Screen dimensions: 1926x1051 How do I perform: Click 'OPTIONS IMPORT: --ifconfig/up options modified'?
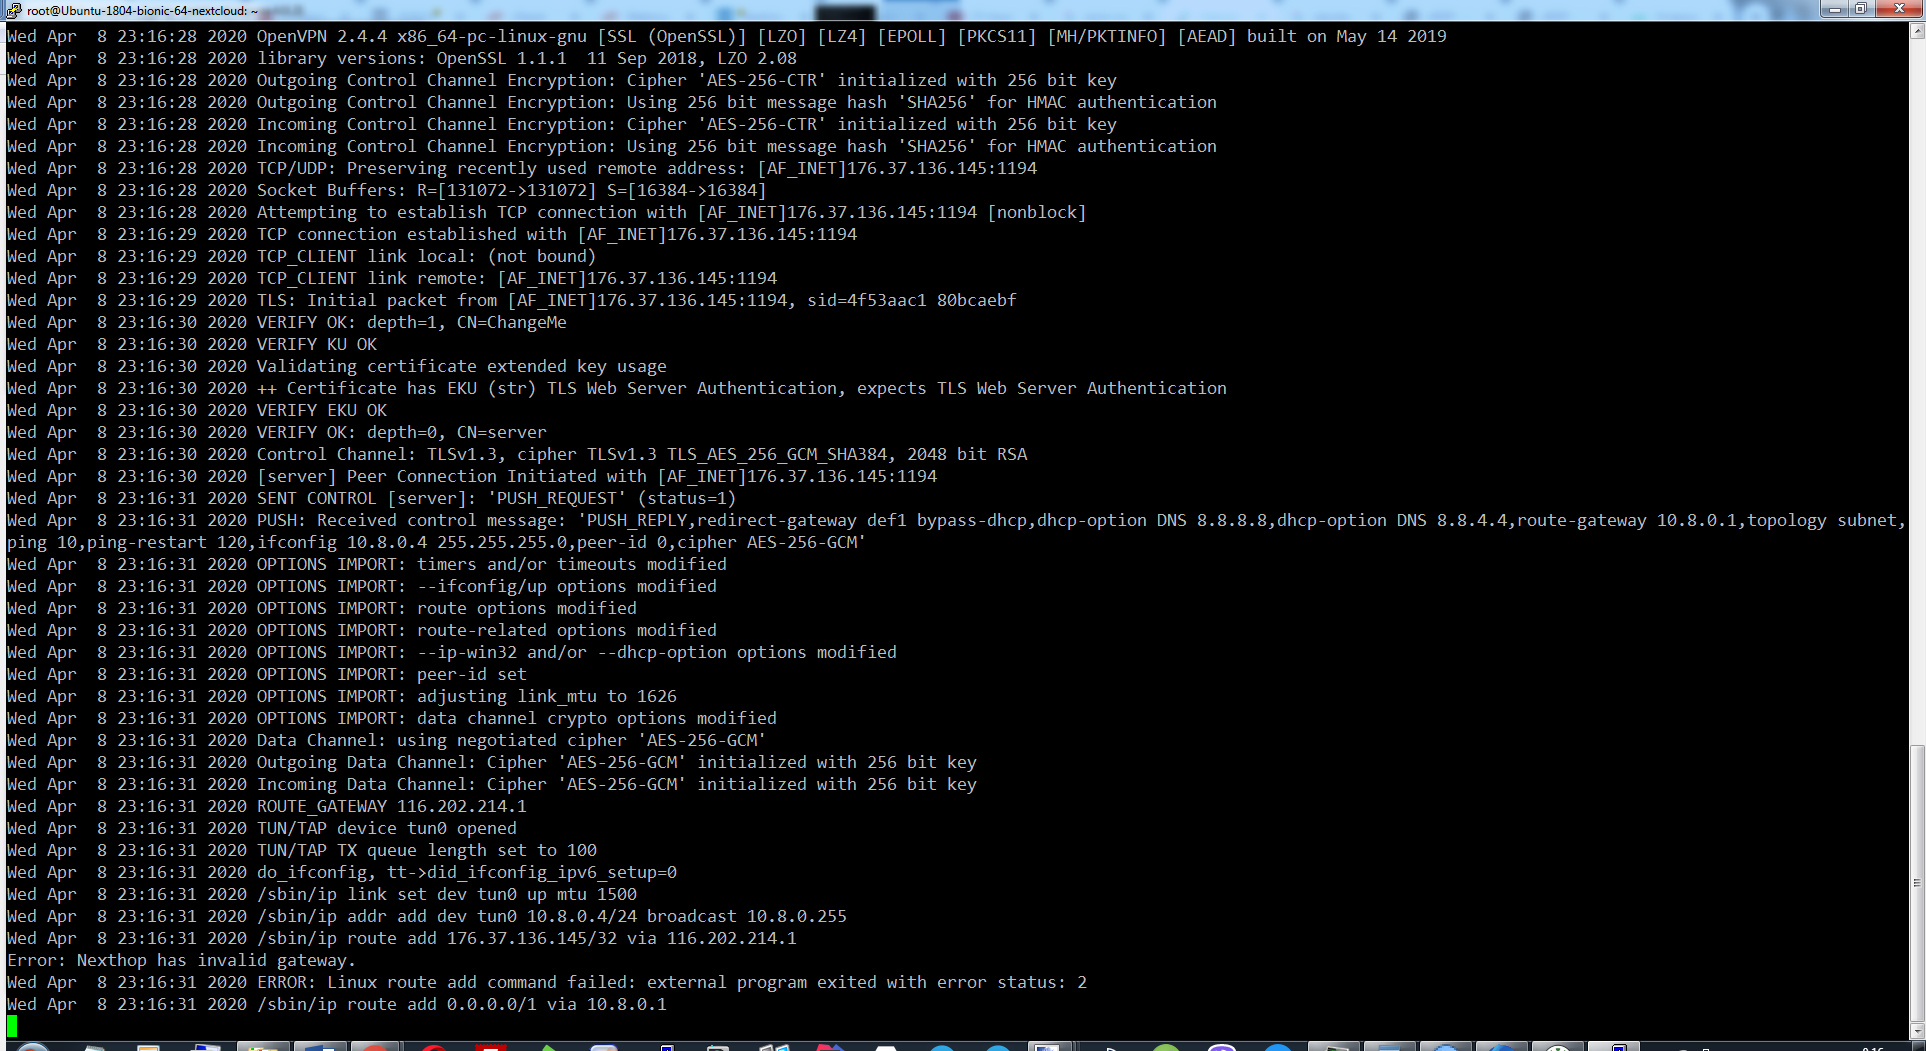coord(487,586)
